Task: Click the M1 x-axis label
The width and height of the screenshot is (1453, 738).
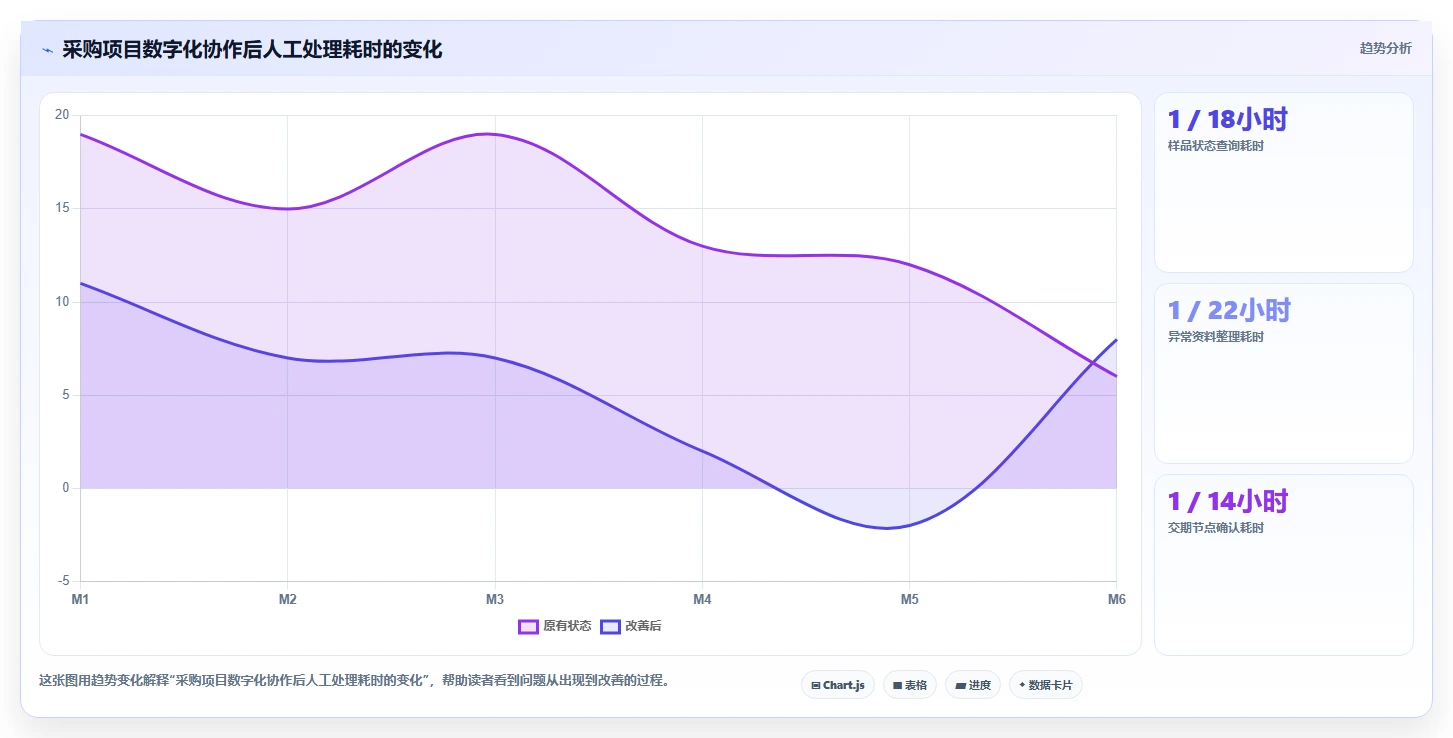Action: pos(80,600)
